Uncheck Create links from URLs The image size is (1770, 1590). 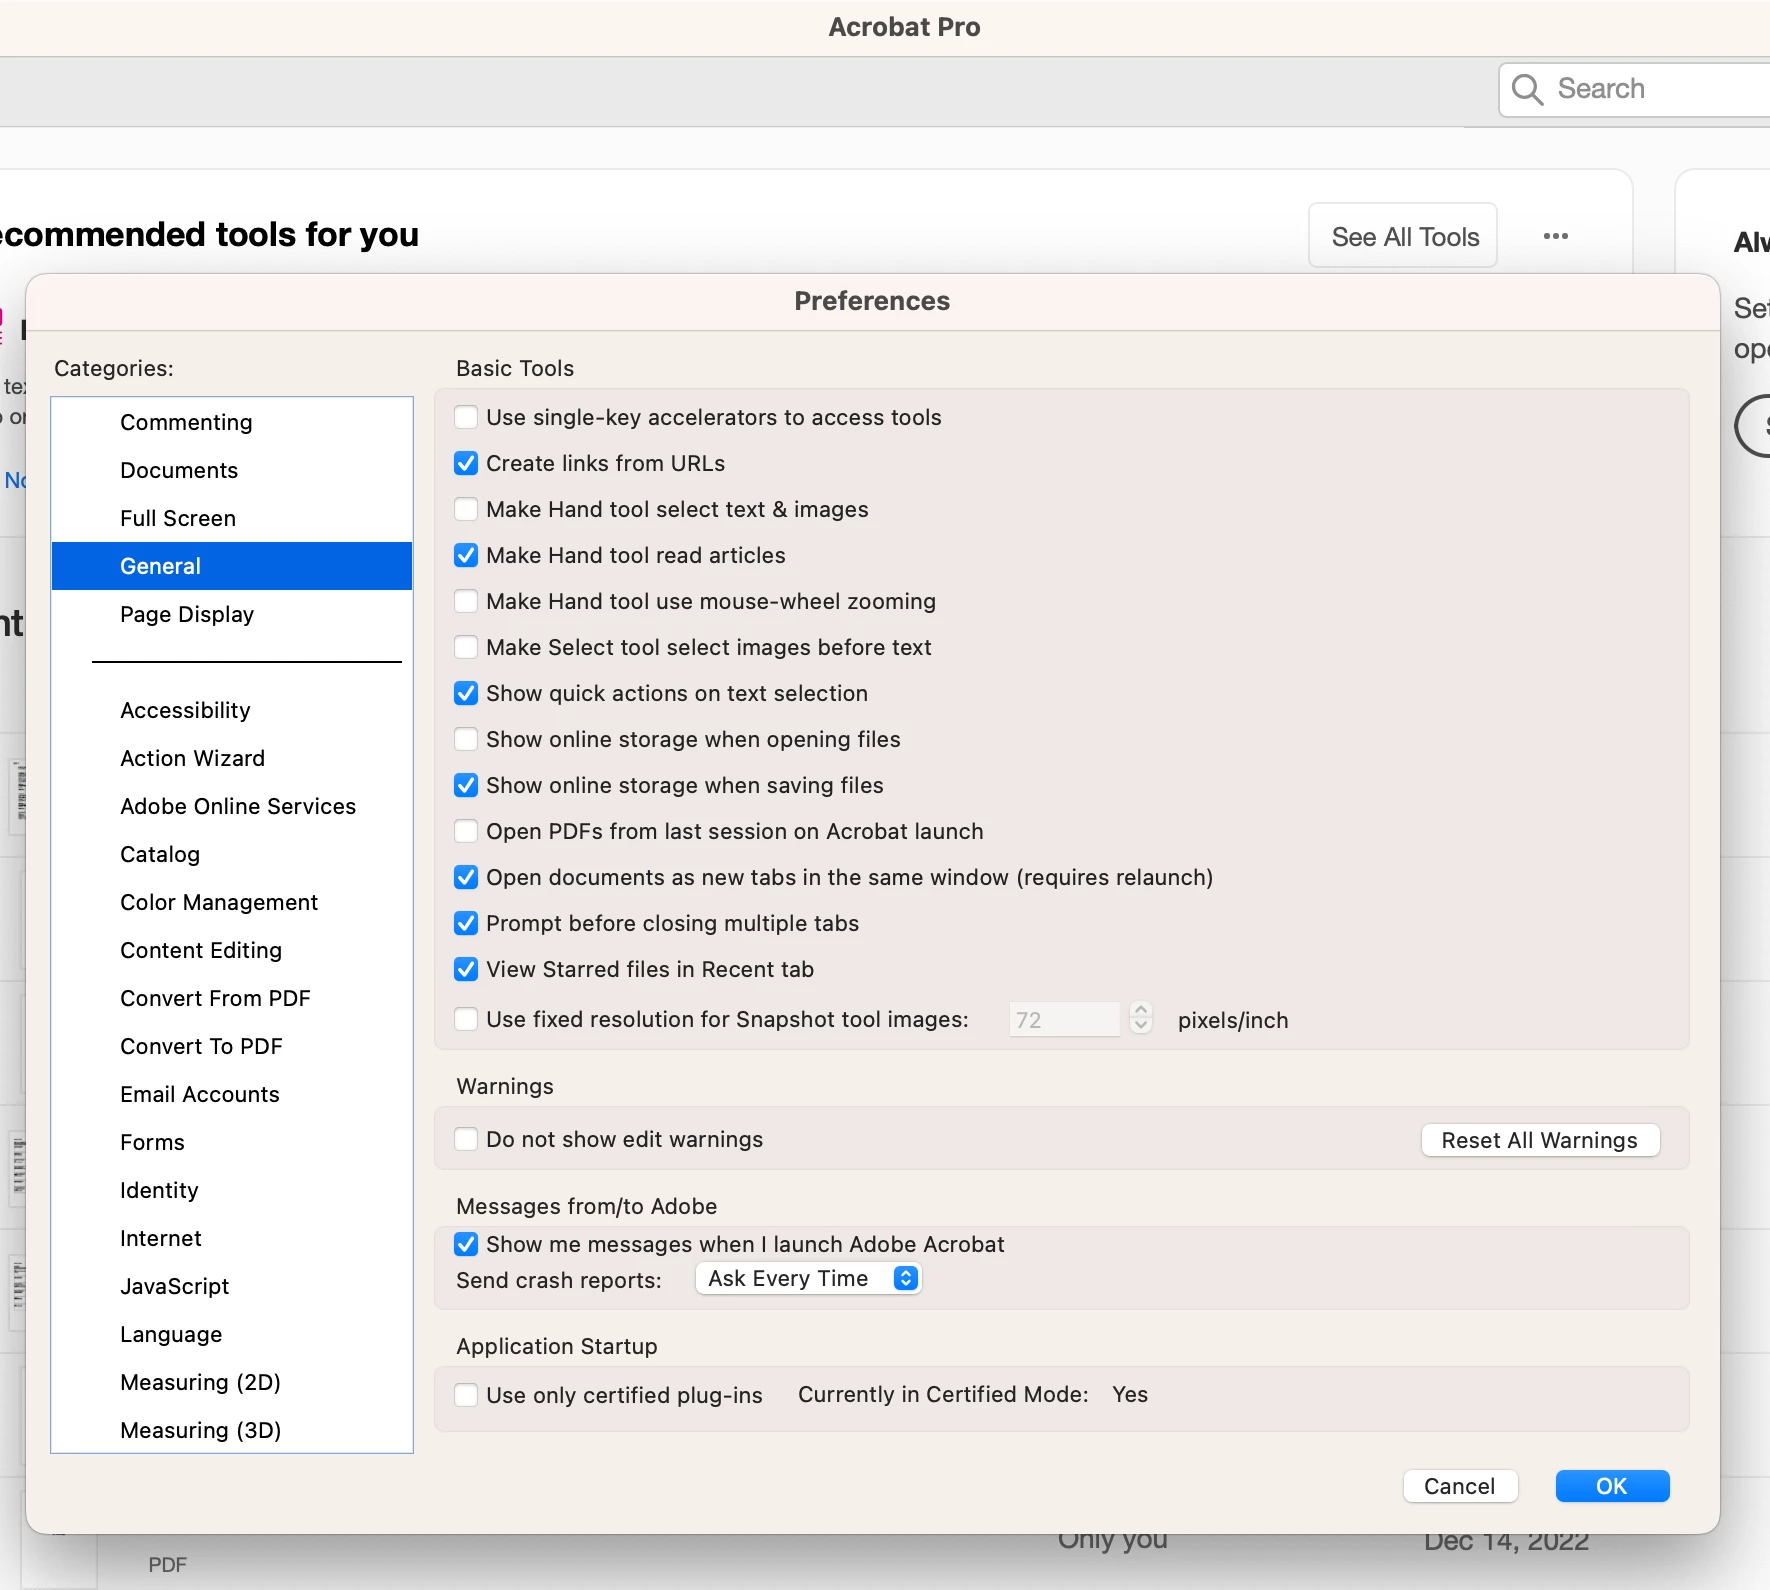pos(466,463)
